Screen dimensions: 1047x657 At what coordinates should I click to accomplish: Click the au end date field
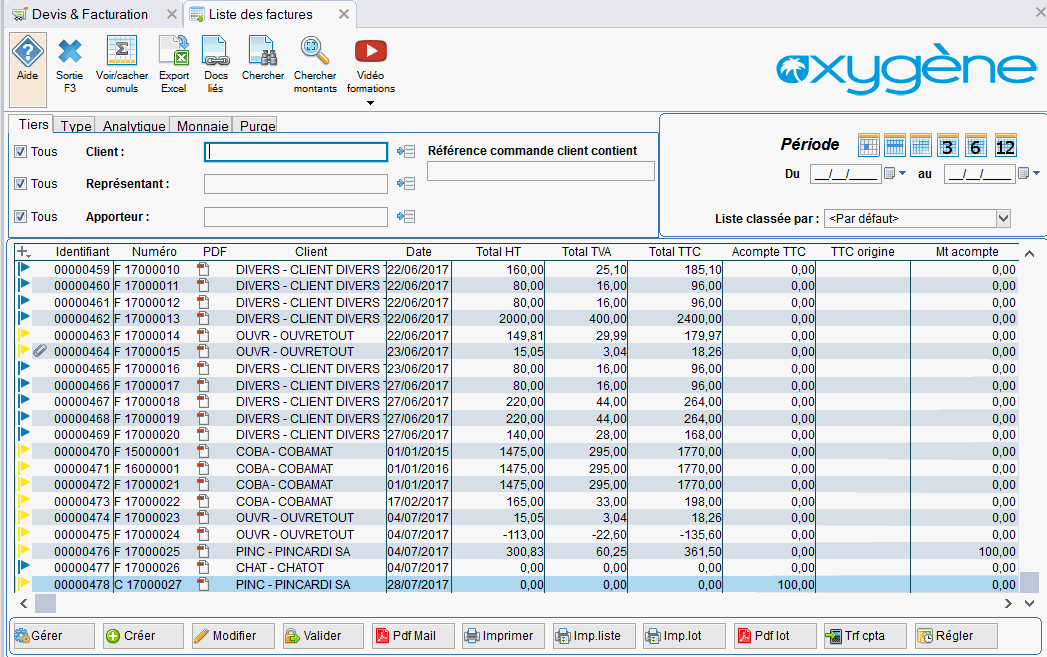(x=980, y=174)
